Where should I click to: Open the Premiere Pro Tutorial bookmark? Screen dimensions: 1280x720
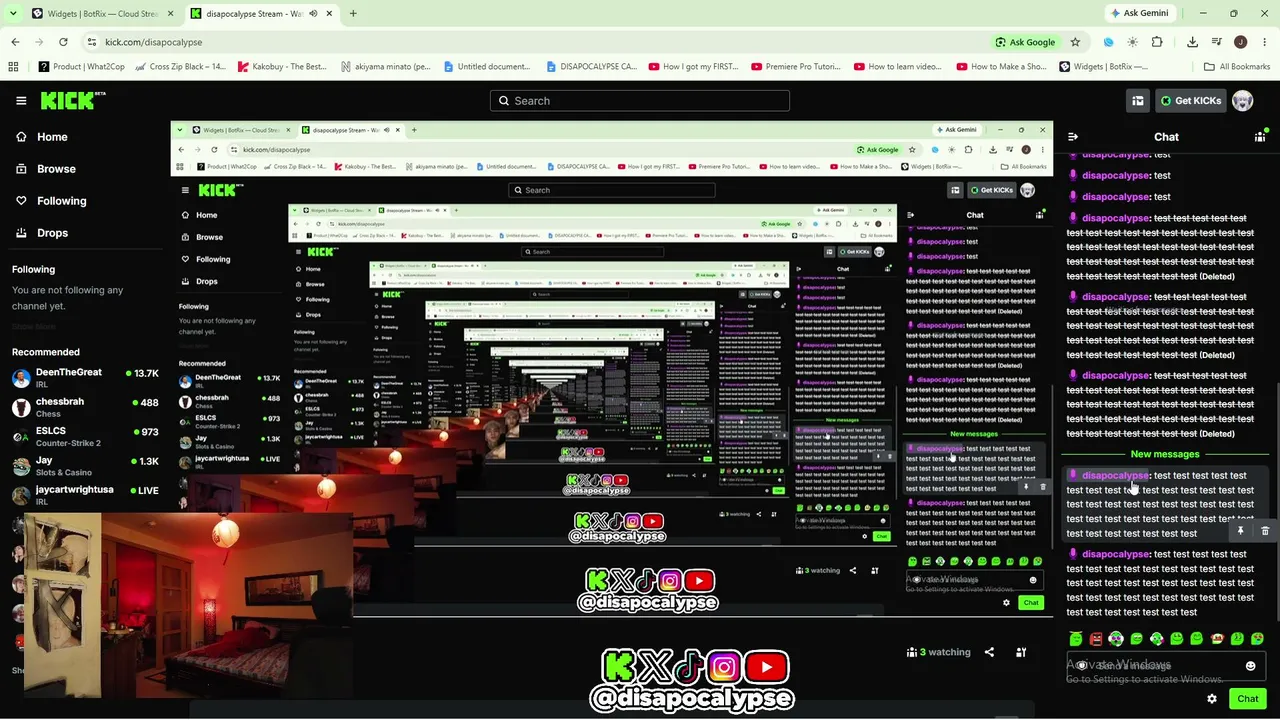coord(795,67)
